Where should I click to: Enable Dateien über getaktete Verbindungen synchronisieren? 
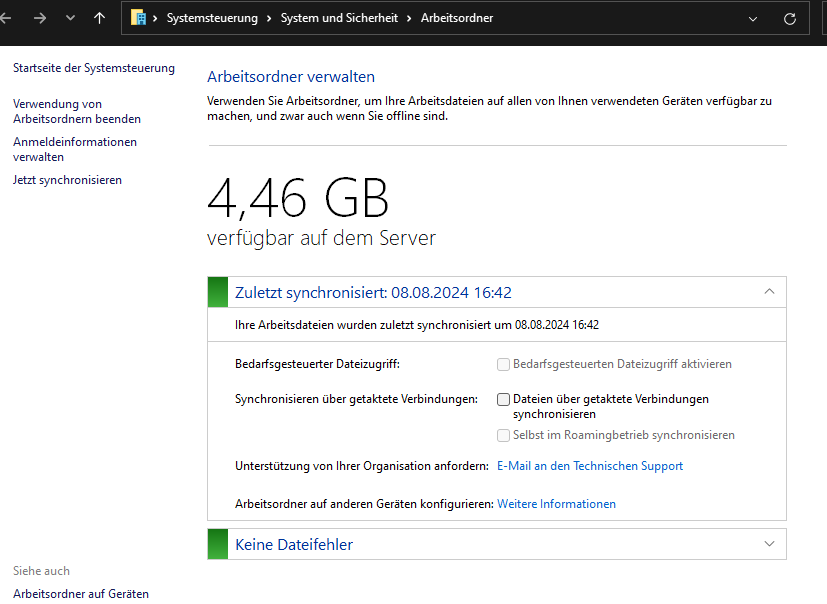[503, 399]
